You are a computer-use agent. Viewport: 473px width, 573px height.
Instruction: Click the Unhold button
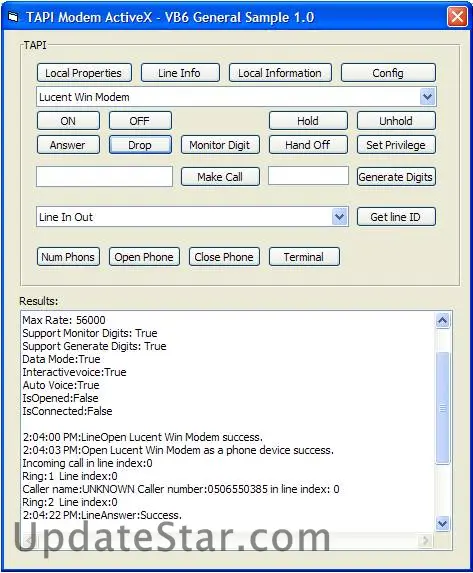pyautogui.click(x=396, y=121)
